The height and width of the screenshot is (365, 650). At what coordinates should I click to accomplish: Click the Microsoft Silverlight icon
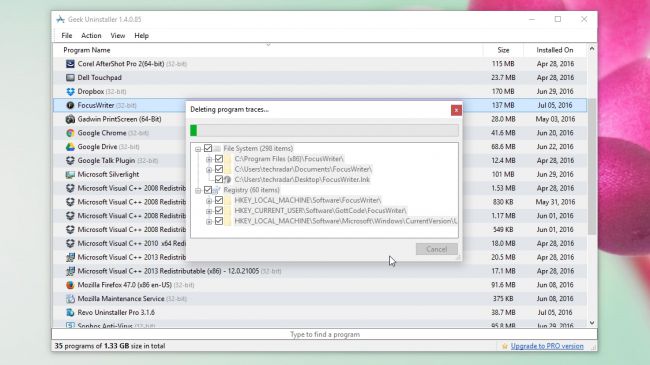[70, 175]
